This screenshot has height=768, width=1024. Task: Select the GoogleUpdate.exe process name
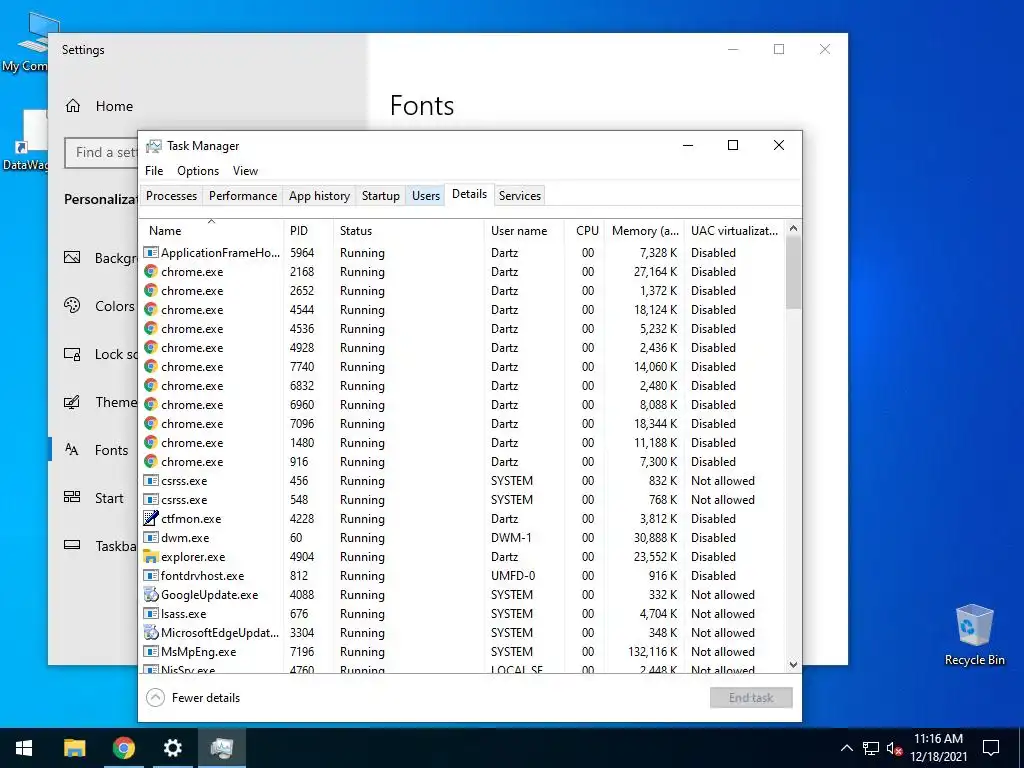click(x=210, y=594)
